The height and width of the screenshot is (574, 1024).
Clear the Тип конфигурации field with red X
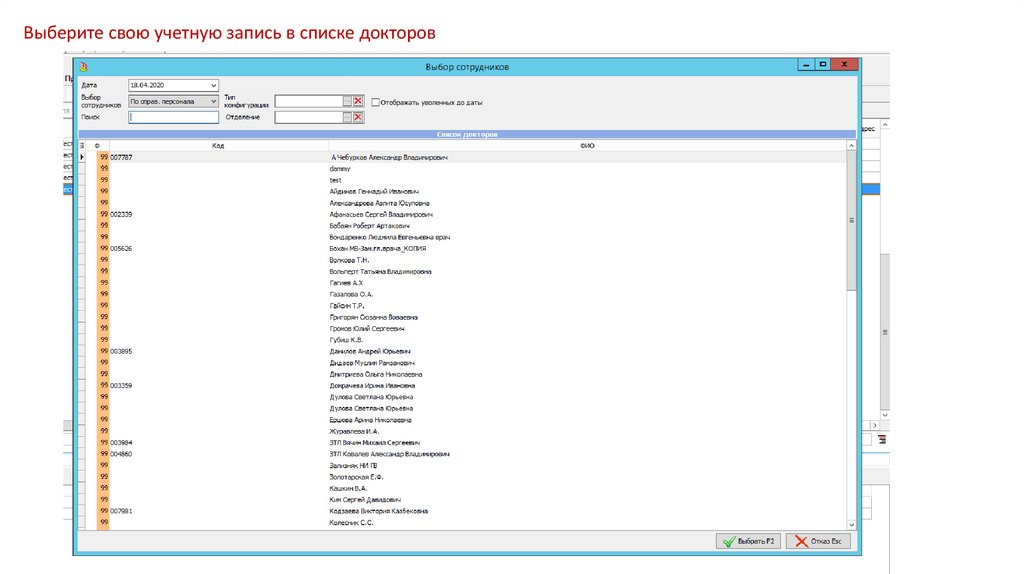click(x=358, y=101)
